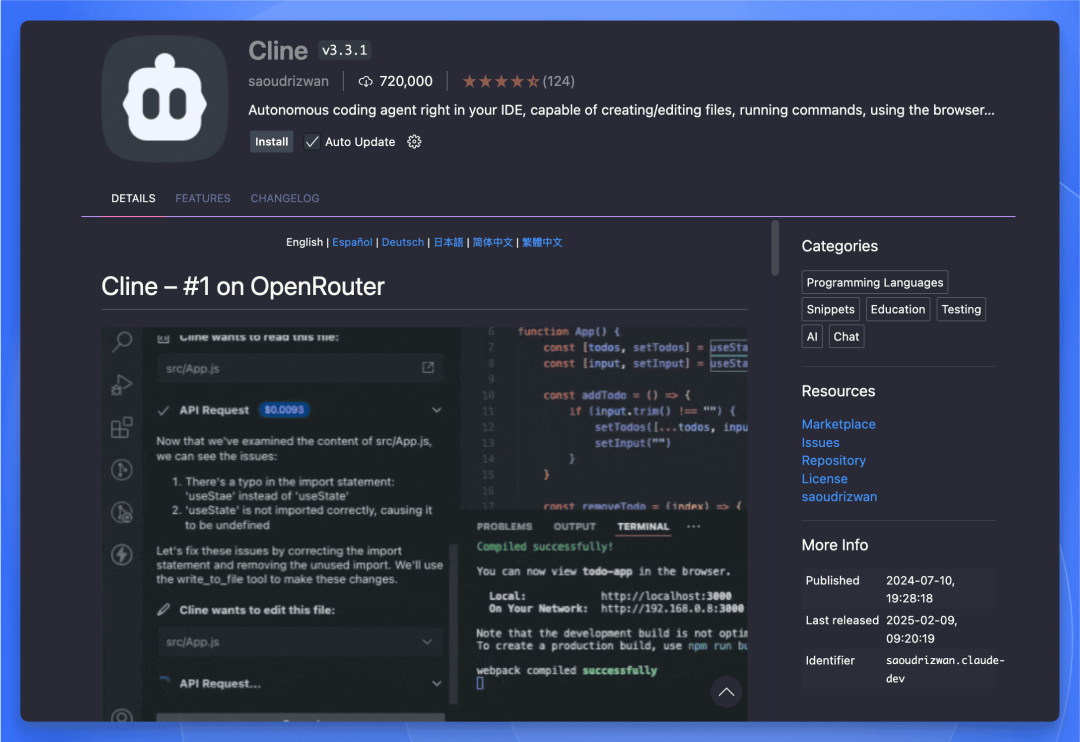Click extensions blocks icon in README screenshot

122,427
